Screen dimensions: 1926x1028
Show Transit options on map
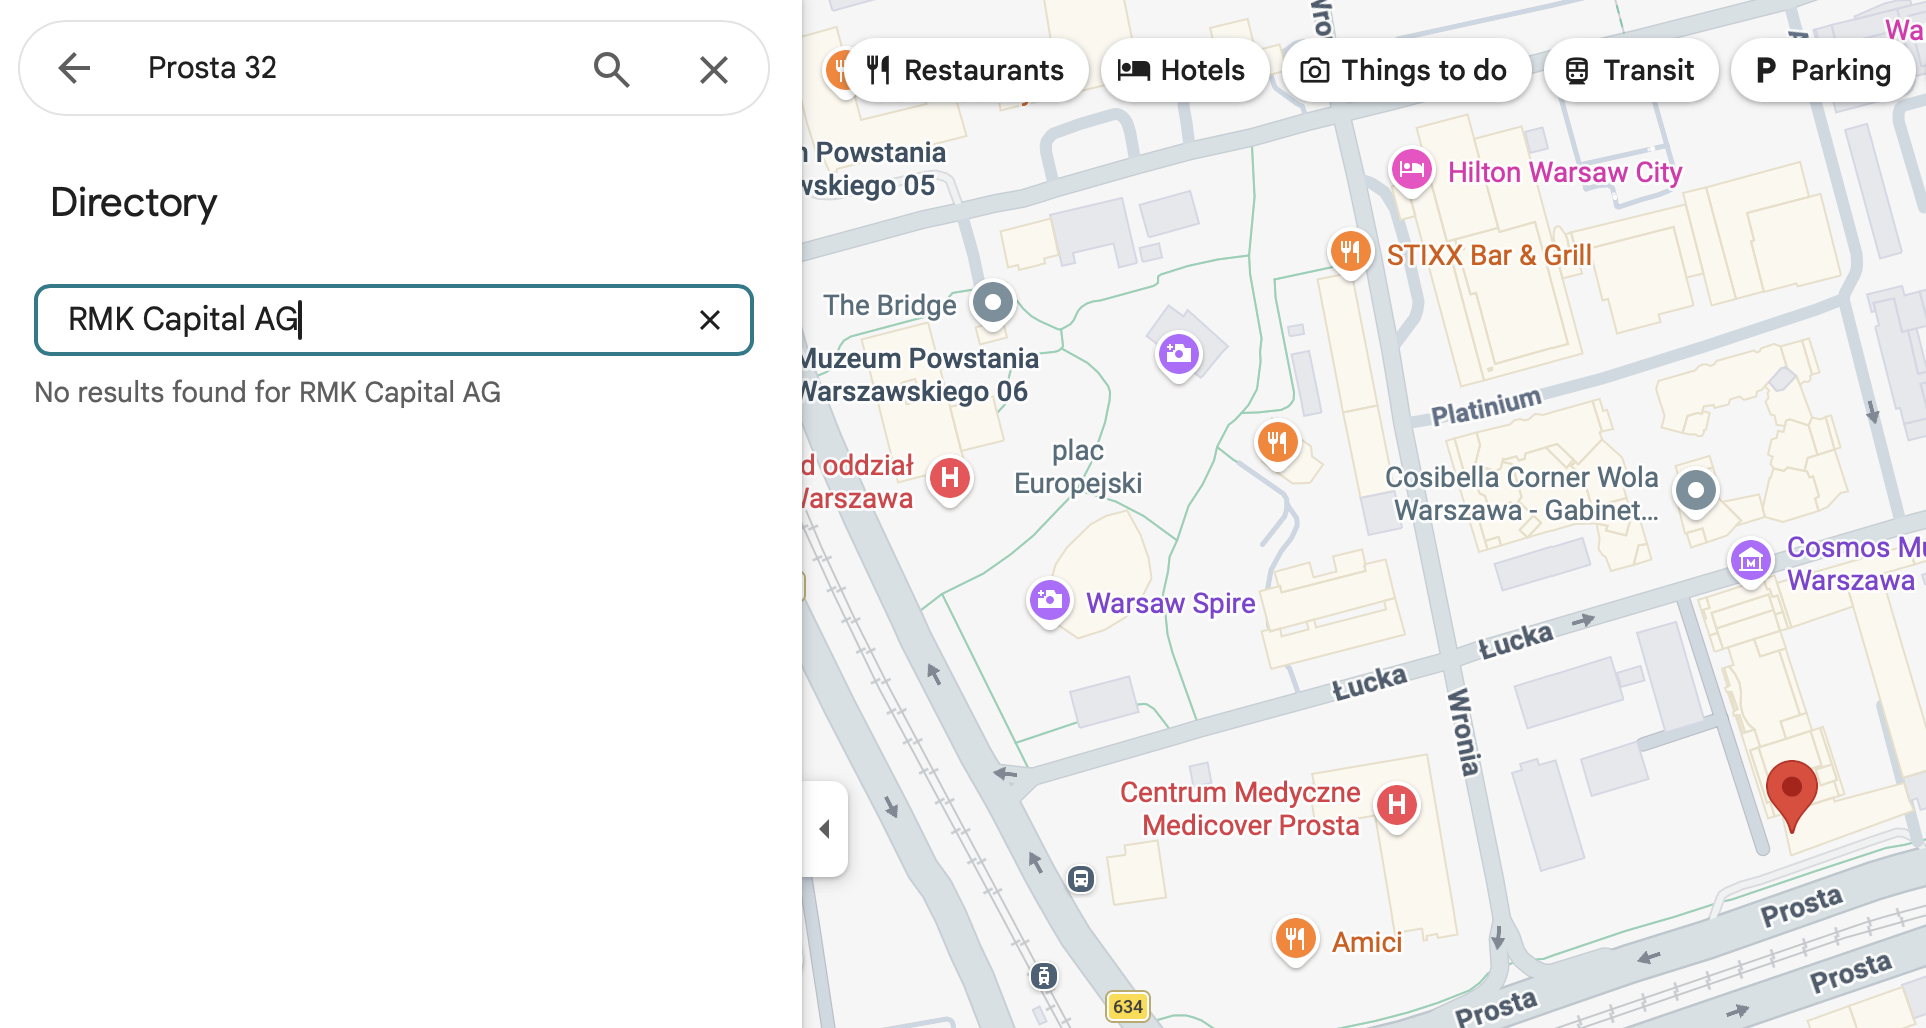pos(1631,70)
